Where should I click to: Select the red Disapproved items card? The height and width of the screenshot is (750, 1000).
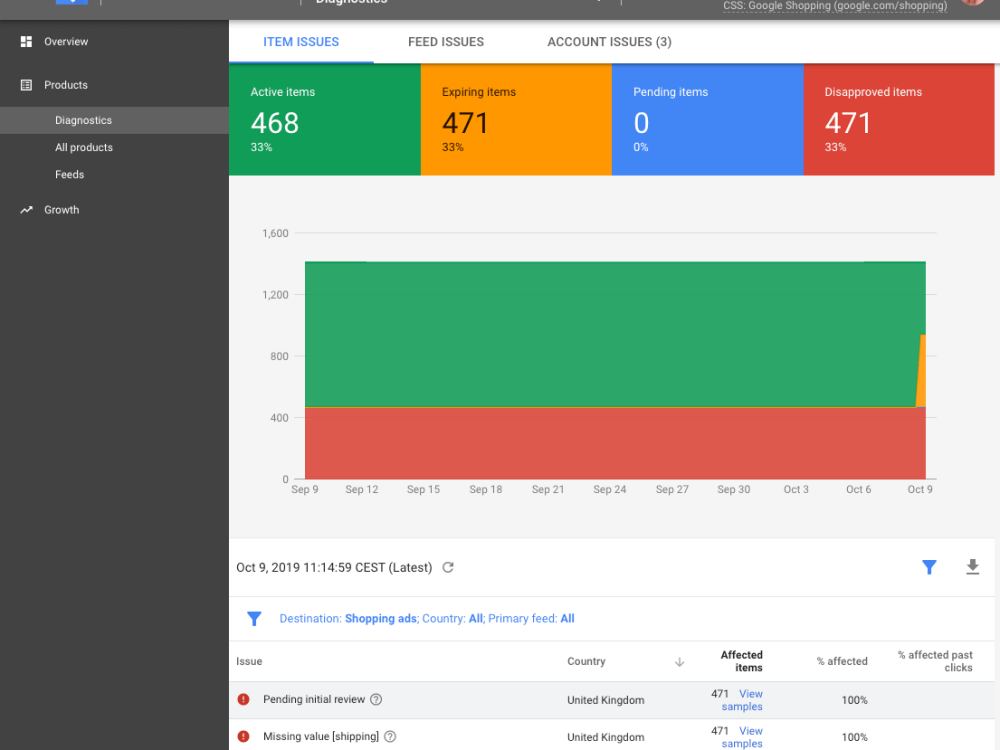click(899, 119)
